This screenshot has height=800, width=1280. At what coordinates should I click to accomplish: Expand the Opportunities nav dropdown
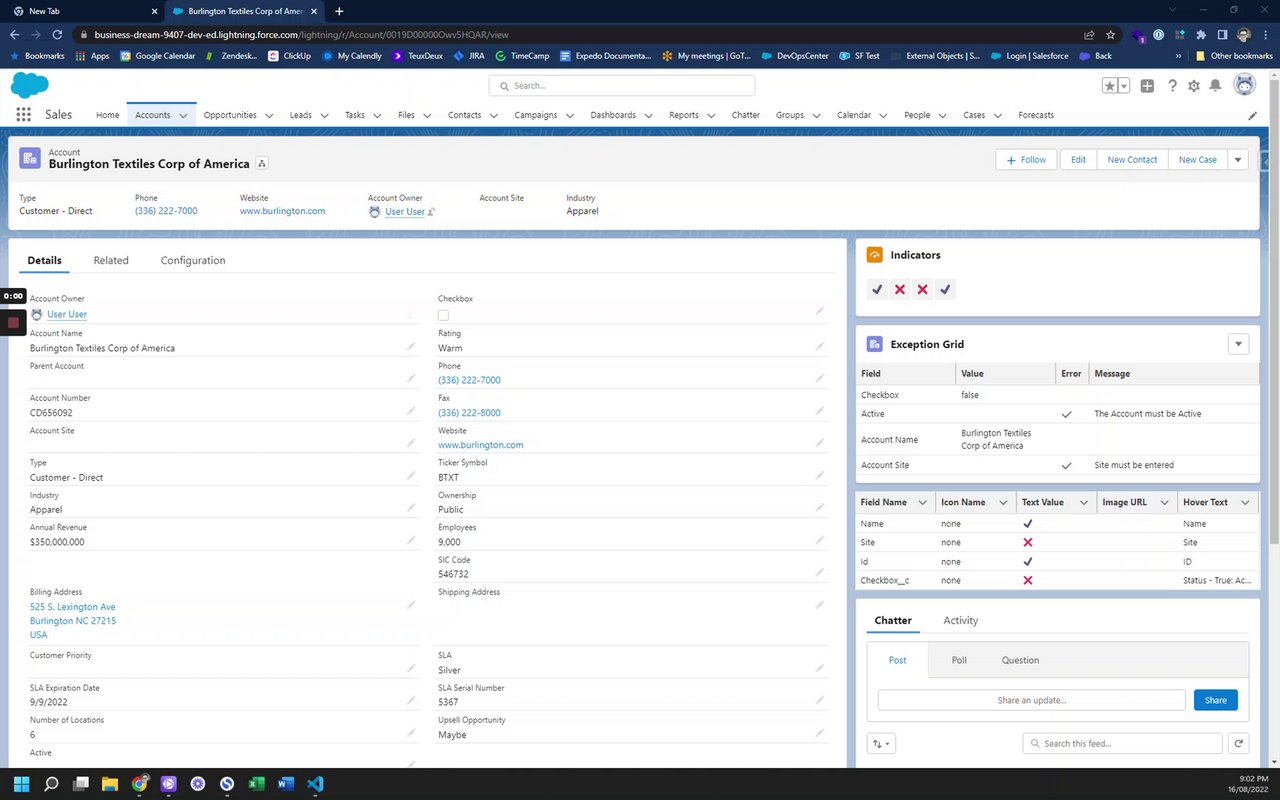pyautogui.click(x=270, y=116)
